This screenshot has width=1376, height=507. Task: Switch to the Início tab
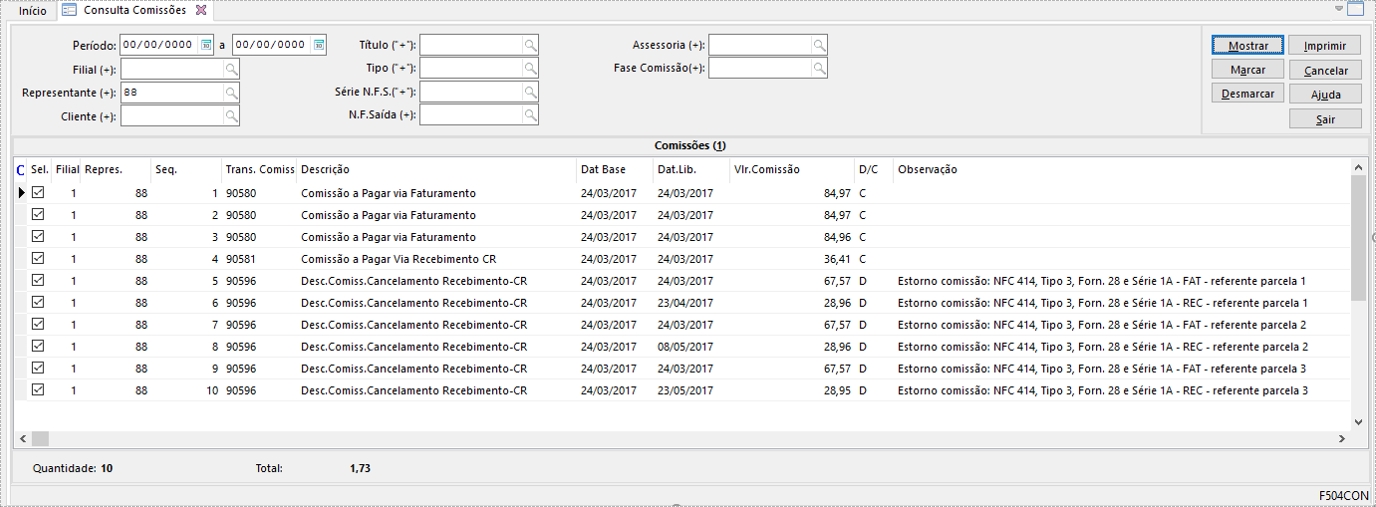click(x=33, y=10)
